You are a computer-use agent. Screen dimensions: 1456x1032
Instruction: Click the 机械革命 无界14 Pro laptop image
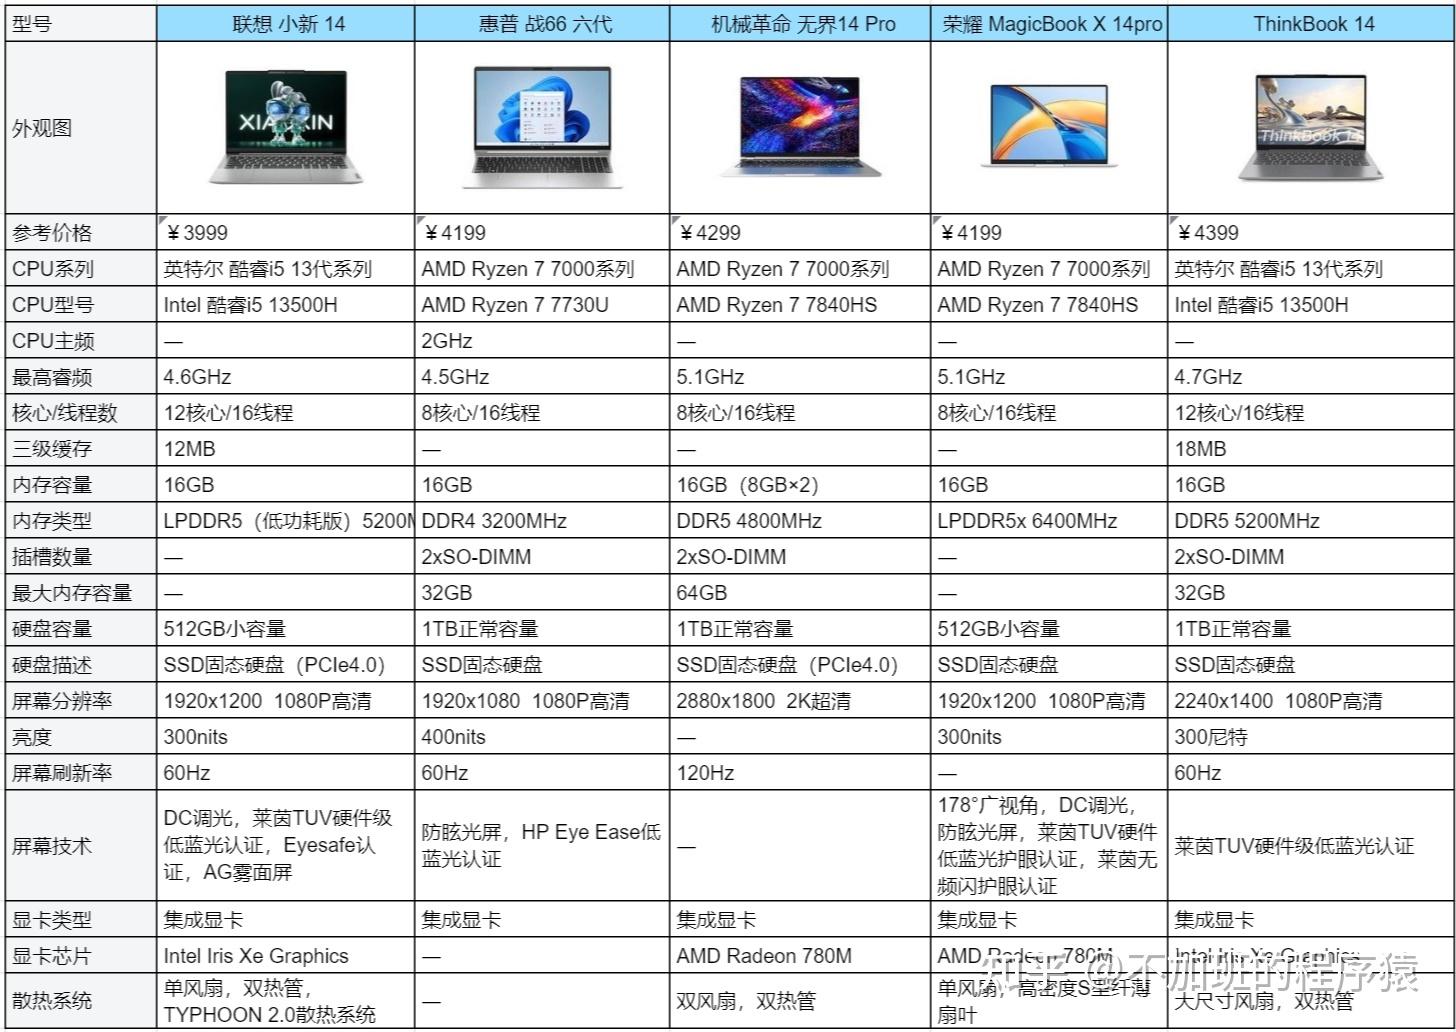point(801,127)
